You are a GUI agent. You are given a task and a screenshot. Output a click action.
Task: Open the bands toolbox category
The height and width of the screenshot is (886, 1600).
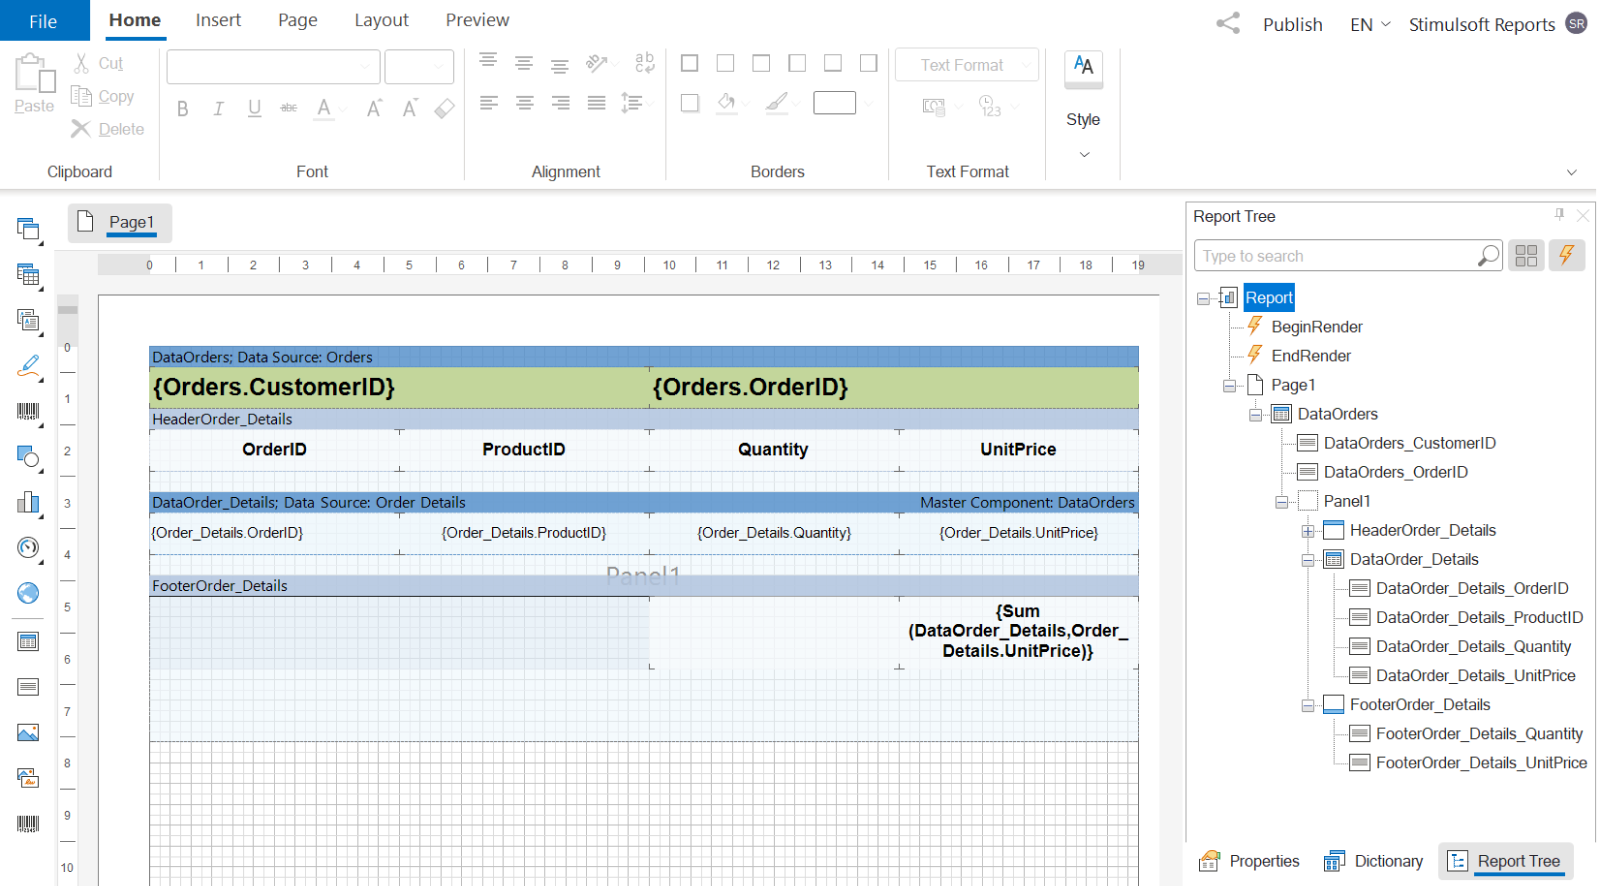click(x=28, y=229)
